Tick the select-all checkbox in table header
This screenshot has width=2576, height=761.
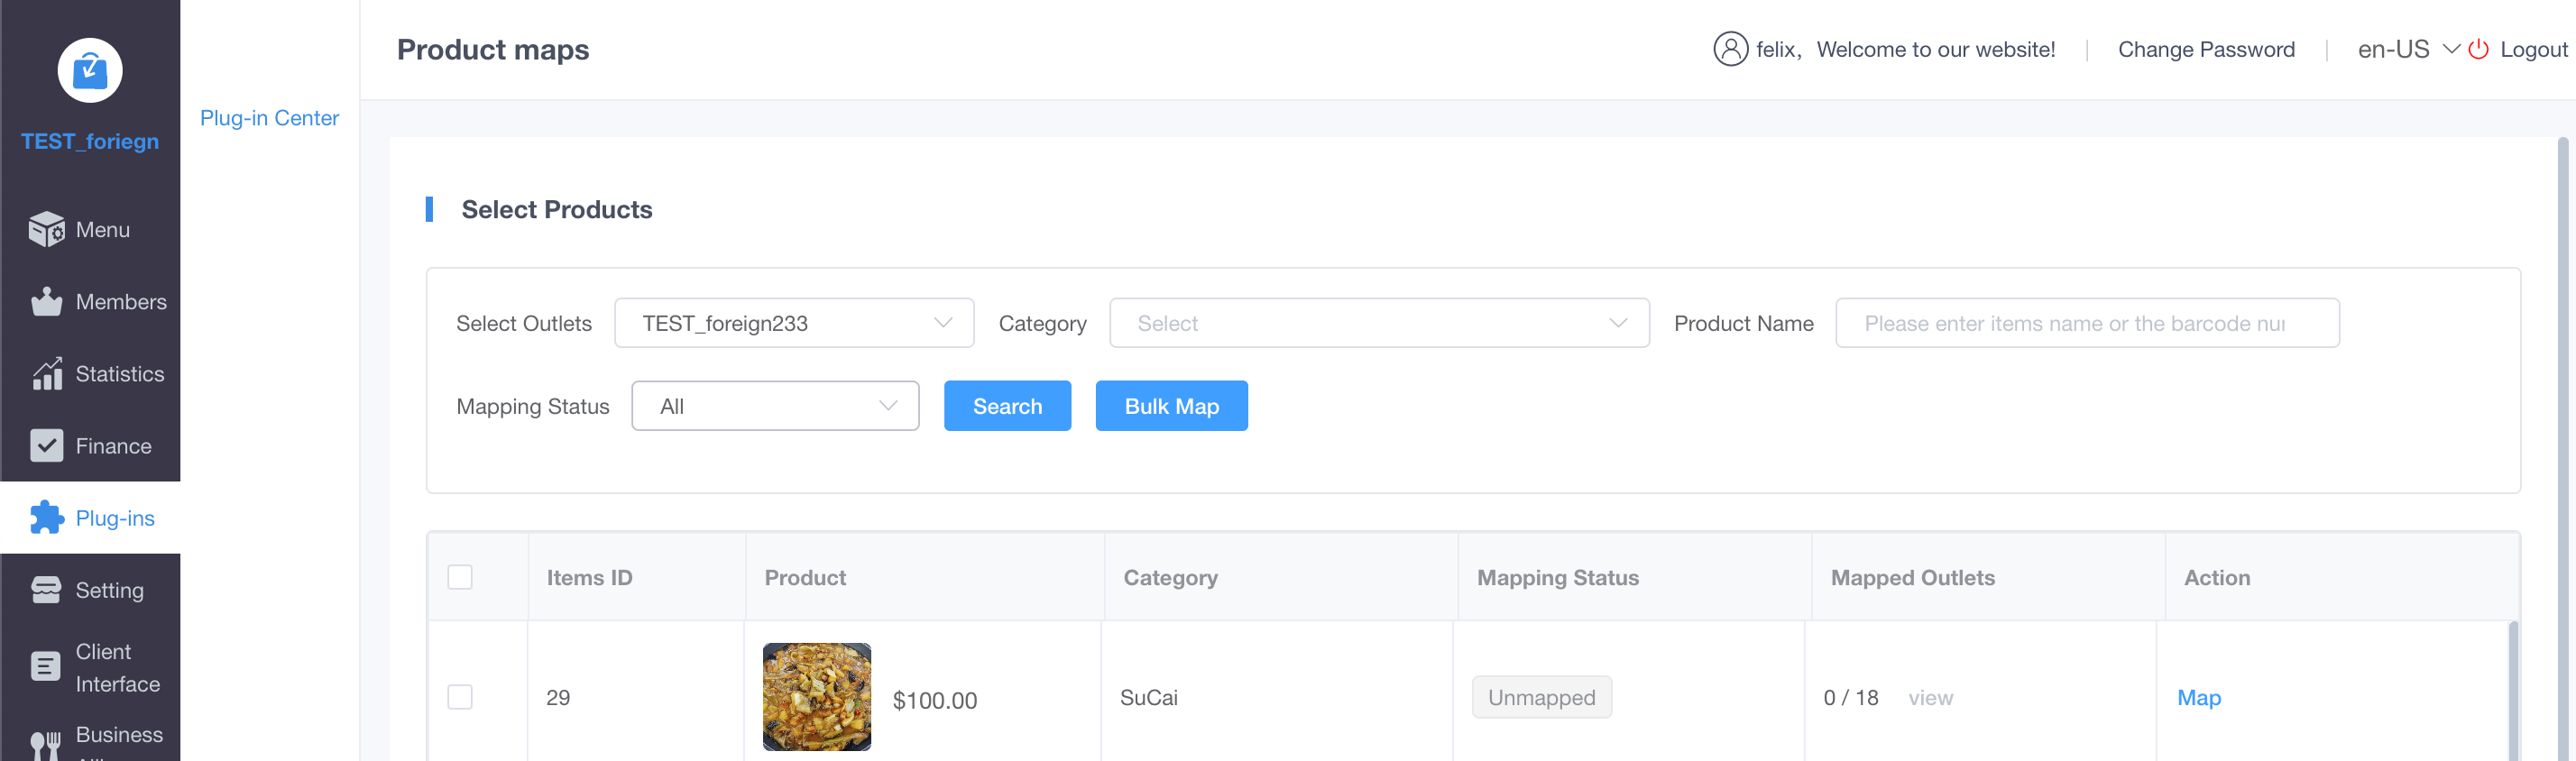460,577
